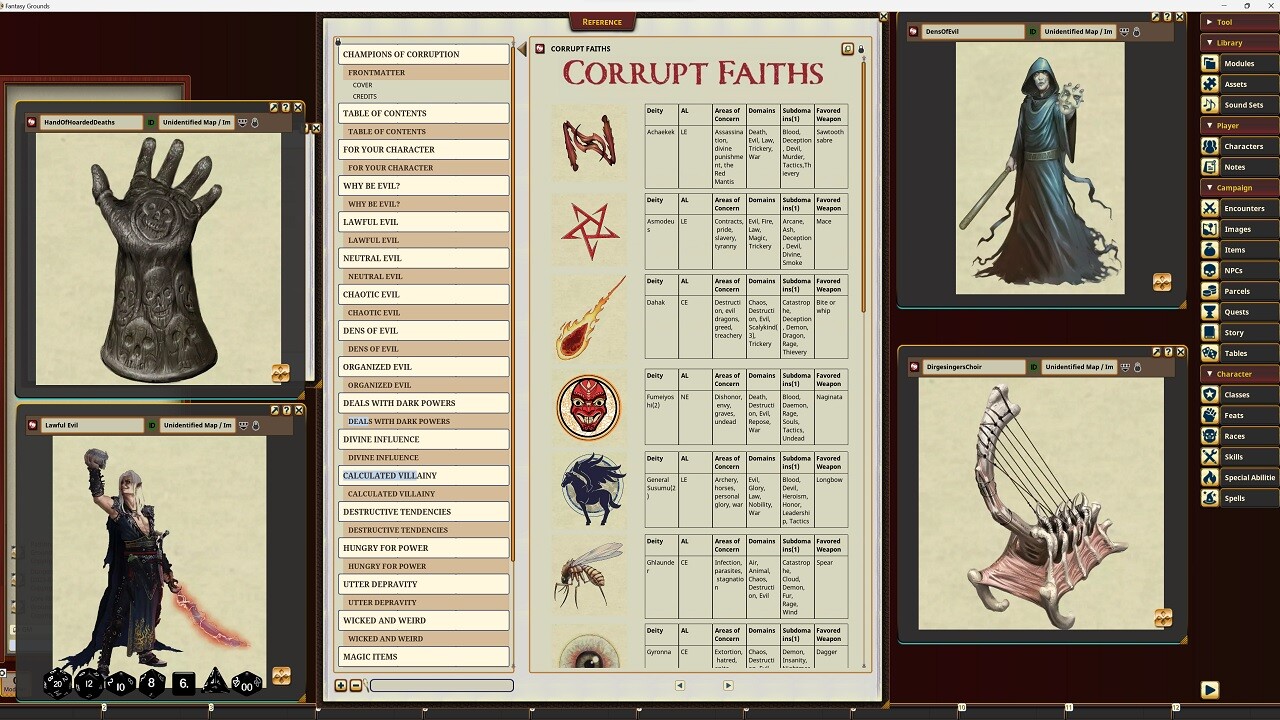Toggle the lock icon on the Corrupt Faiths window
The image size is (1280, 720).
[861, 48]
